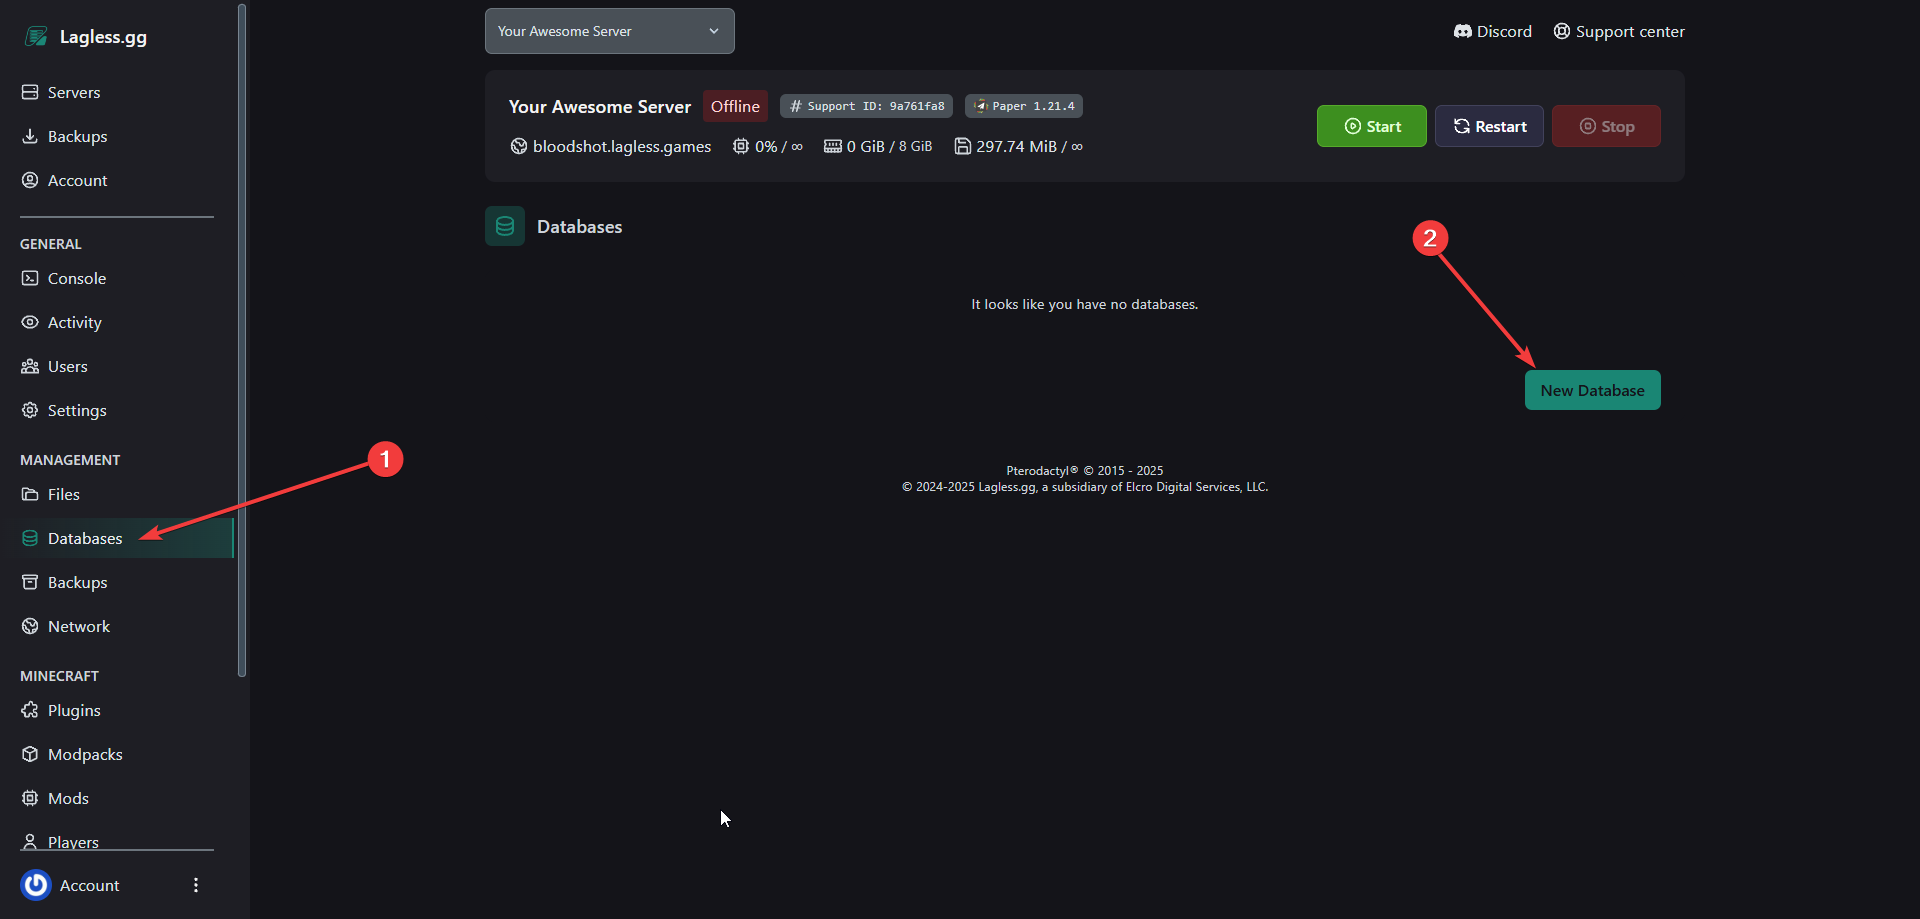Viewport: 1920px width, 919px height.
Task: Open the Modpacks cube icon
Action: coord(30,754)
